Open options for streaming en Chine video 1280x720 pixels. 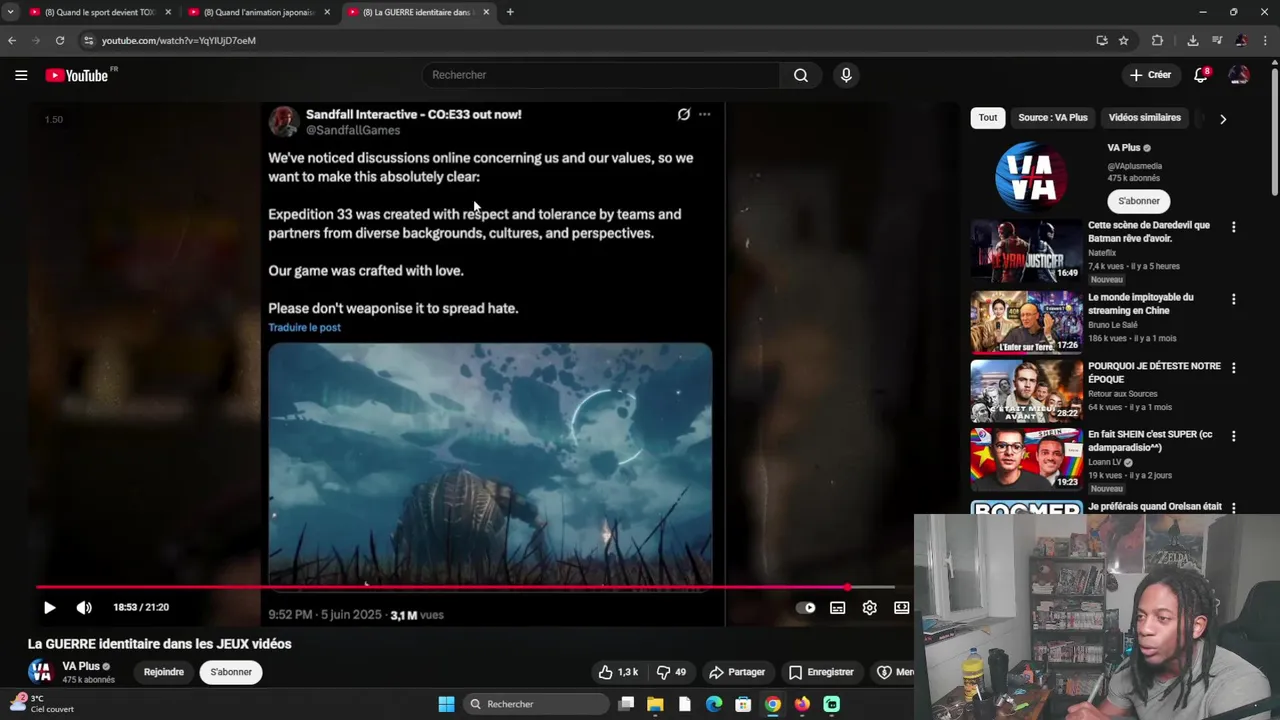click(1233, 299)
